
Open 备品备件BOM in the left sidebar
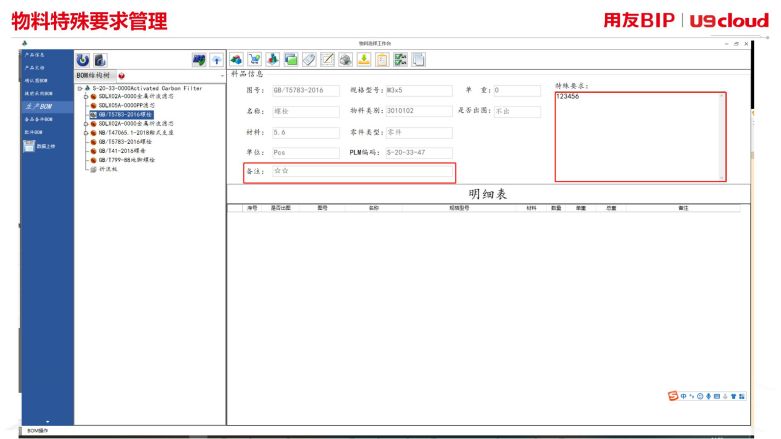(x=39, y=119)
